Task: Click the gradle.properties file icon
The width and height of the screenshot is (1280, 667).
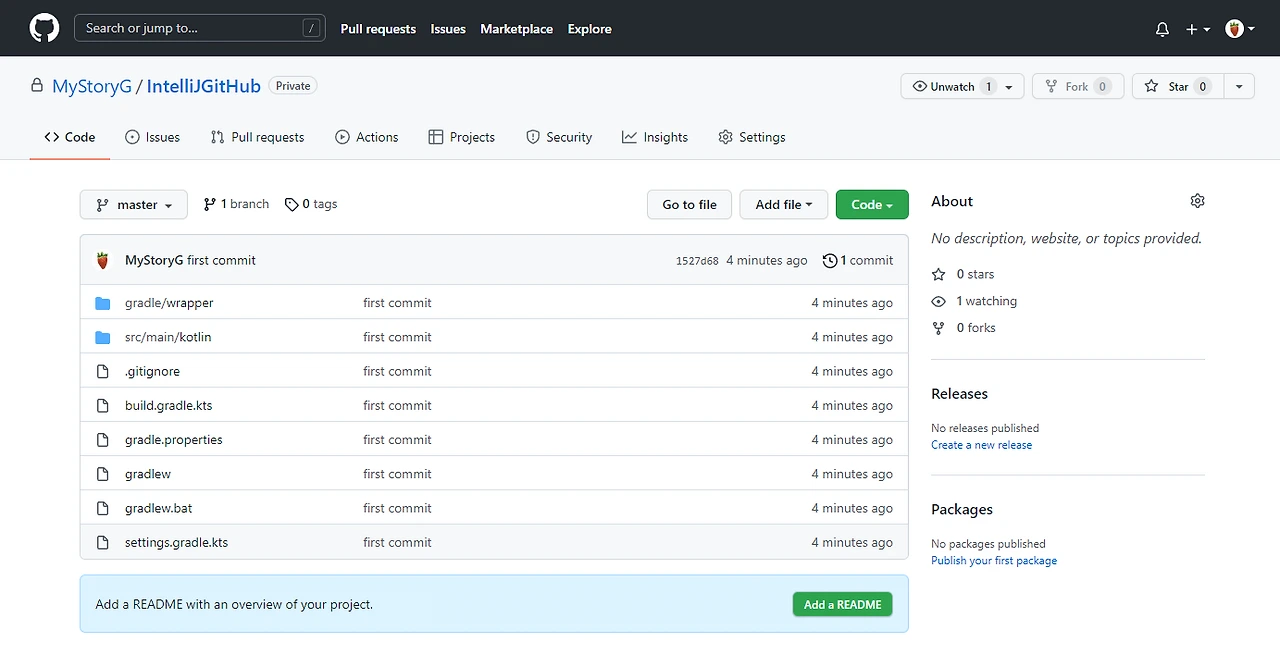Action: pos(102,440)
